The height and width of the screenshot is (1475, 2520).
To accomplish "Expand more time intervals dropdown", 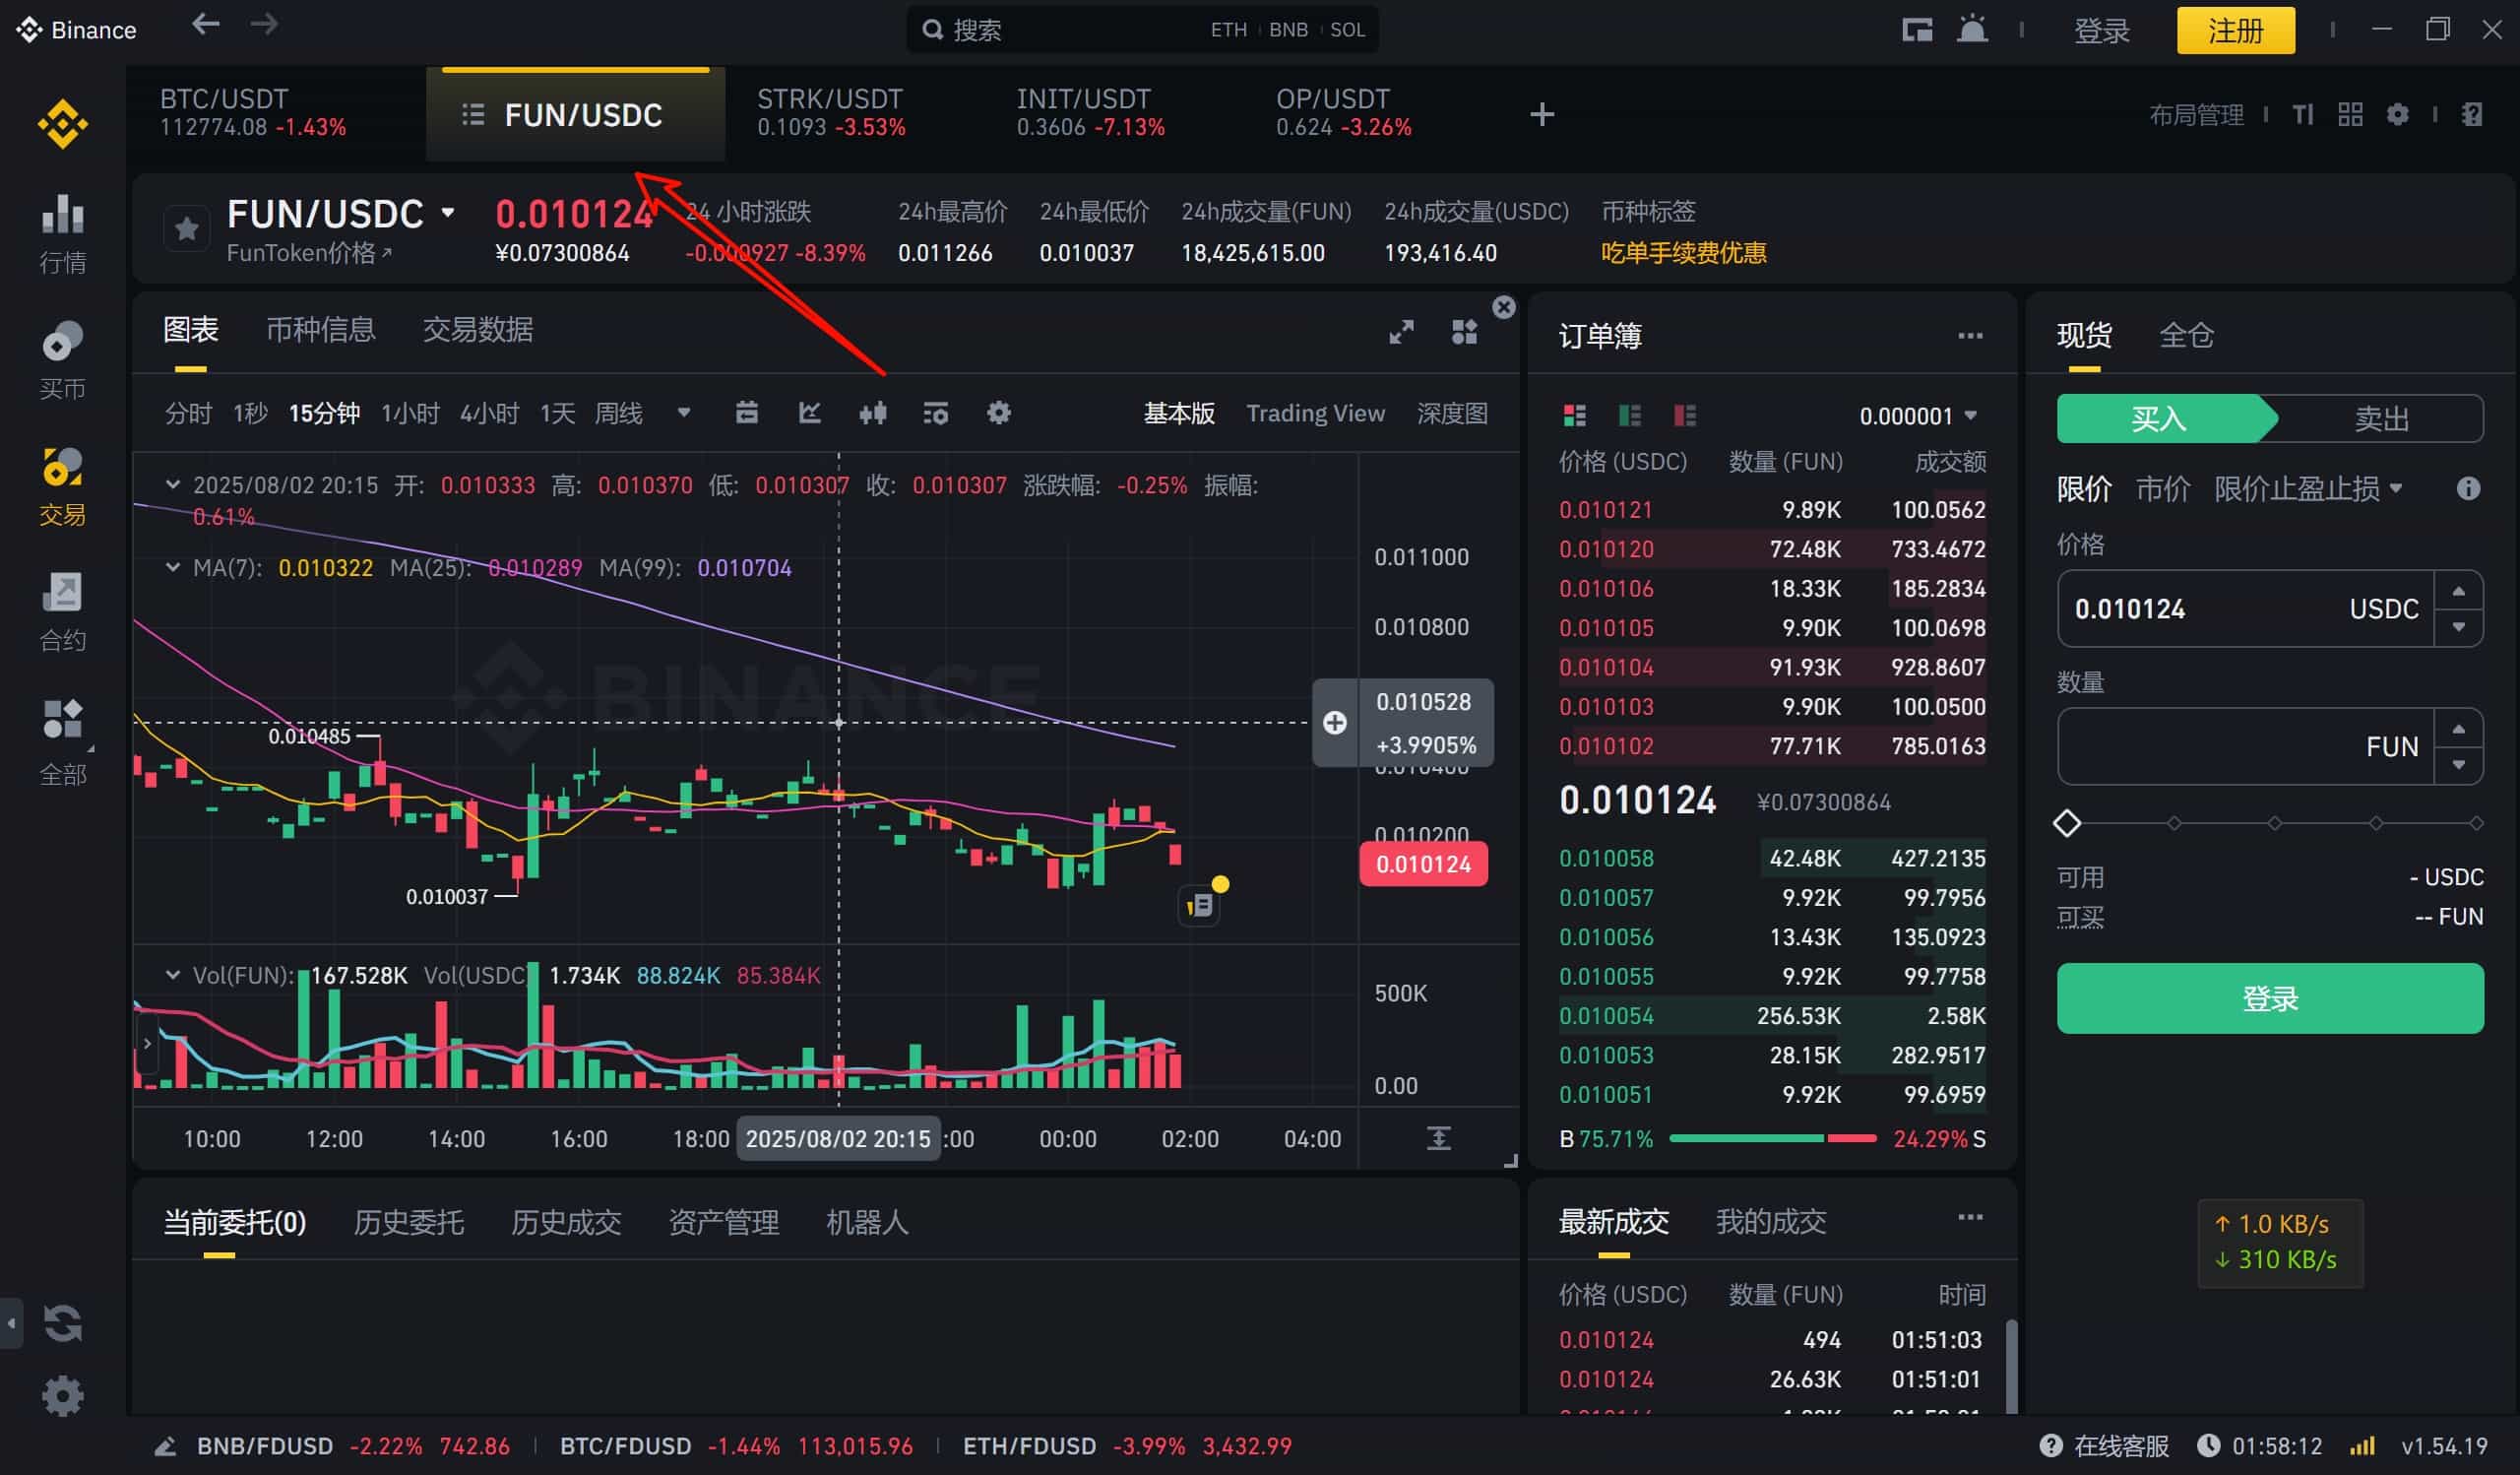I will (684, 412).
